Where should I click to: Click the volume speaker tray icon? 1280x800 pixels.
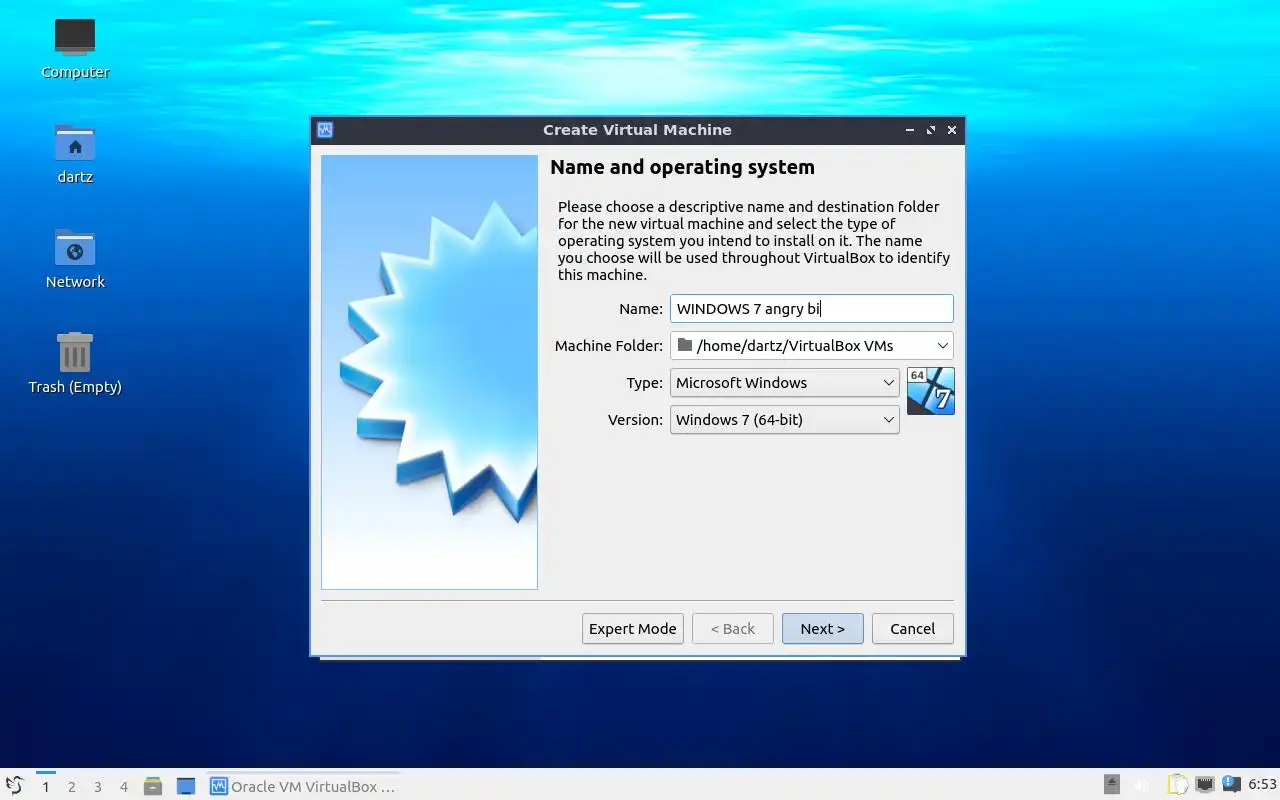1142,785
